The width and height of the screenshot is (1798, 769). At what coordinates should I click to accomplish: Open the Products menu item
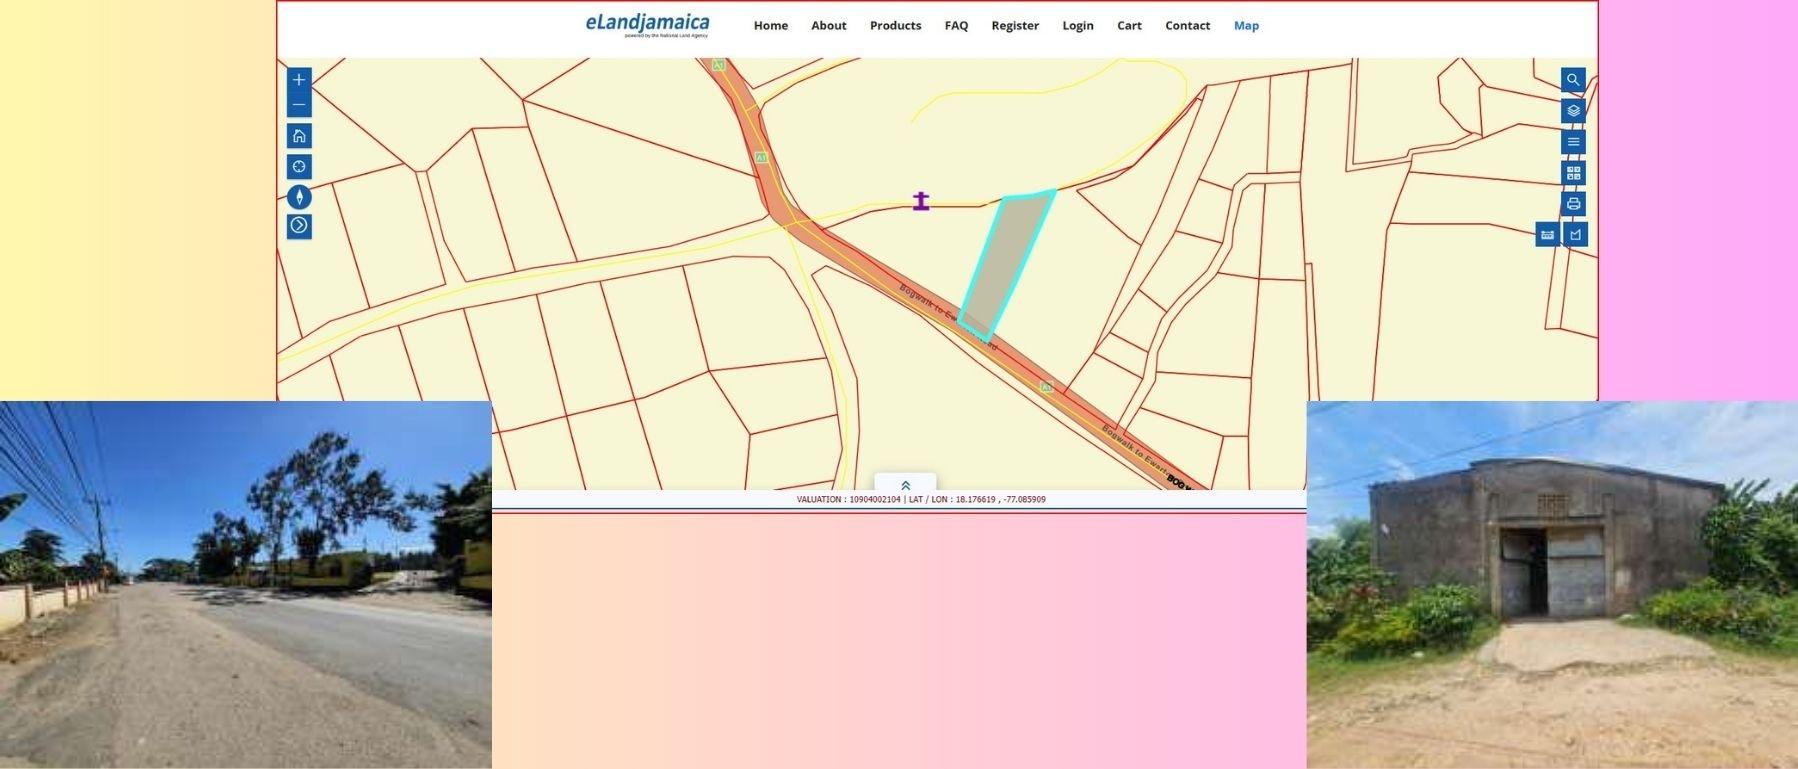click(x=895, y=26)
